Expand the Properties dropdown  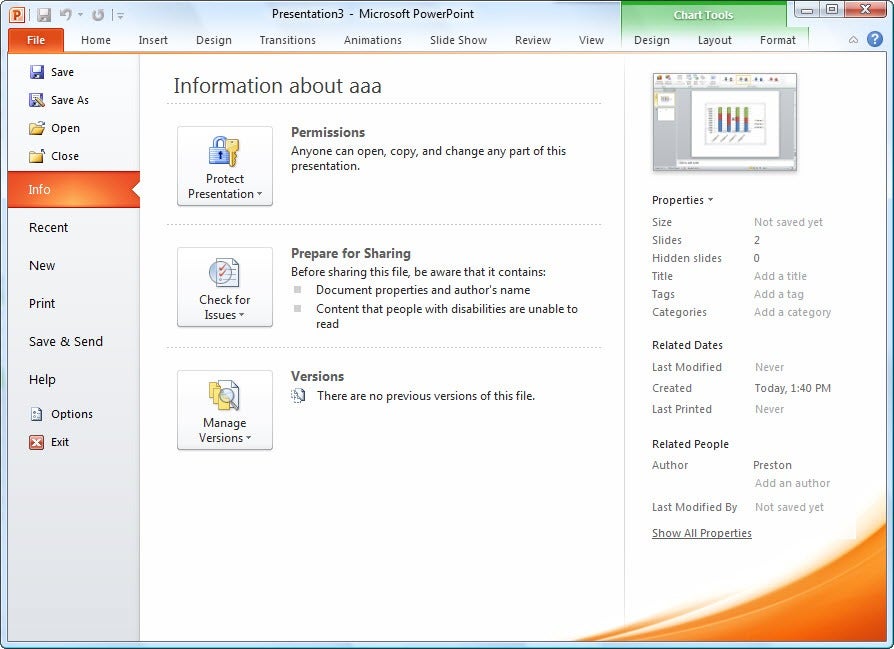point(682,200)
